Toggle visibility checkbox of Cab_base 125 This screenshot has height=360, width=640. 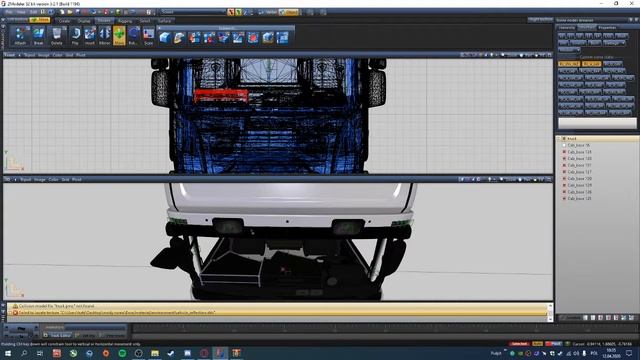point(564,198)
